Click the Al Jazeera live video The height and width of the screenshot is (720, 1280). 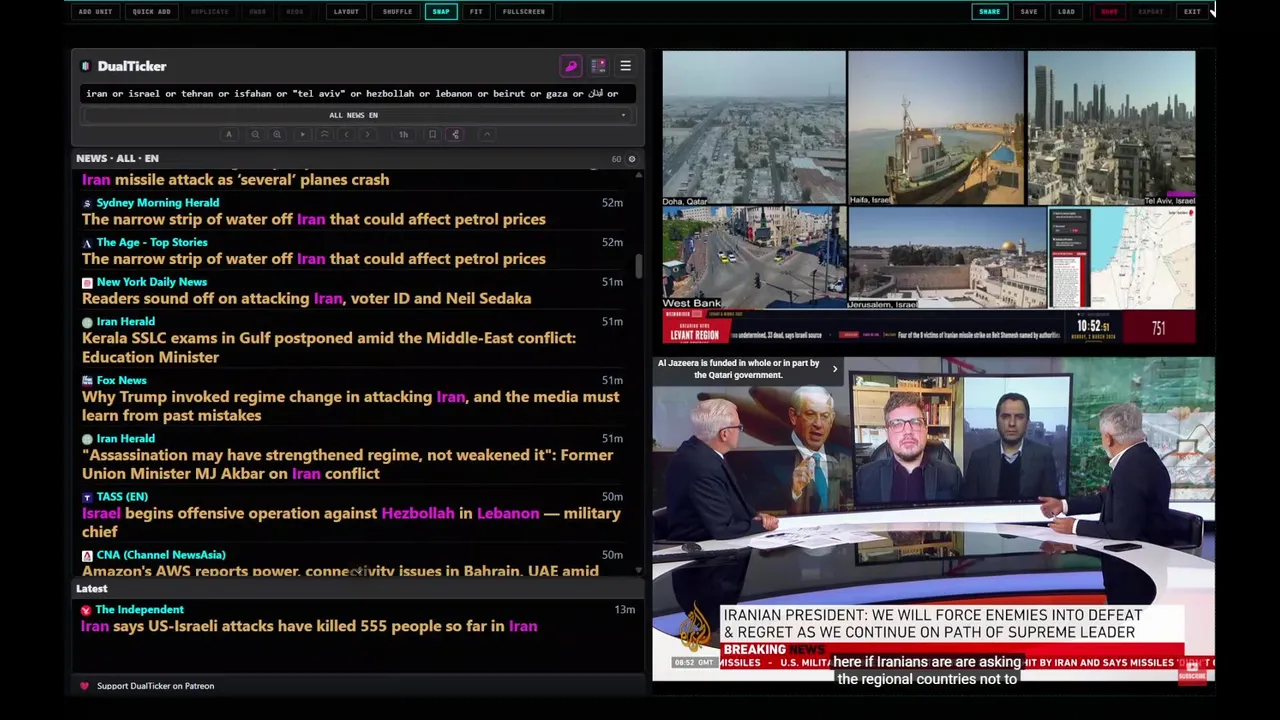[933, 519]
